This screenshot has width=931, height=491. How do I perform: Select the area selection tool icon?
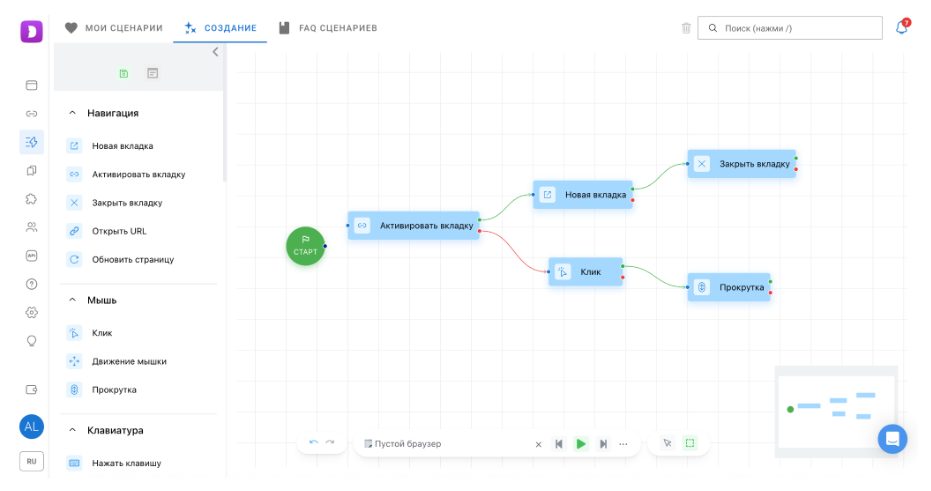(689, 443)
